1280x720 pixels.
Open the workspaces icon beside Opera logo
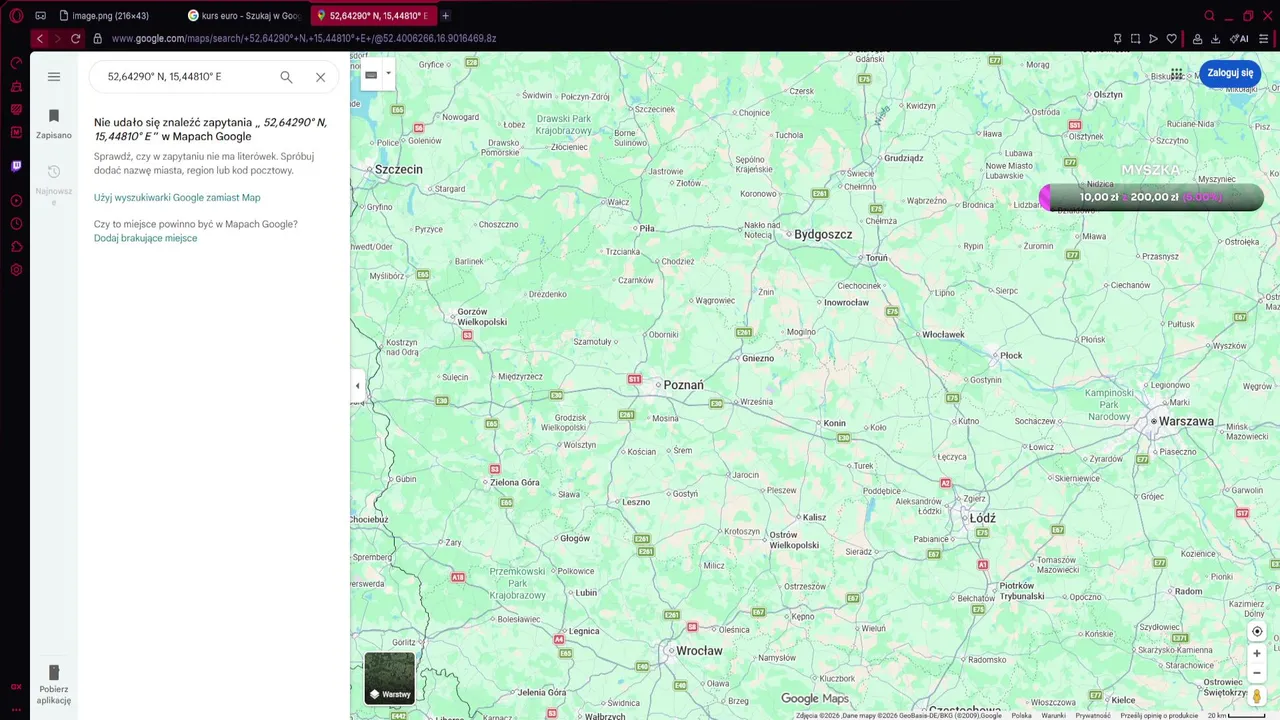coord(40,16)
